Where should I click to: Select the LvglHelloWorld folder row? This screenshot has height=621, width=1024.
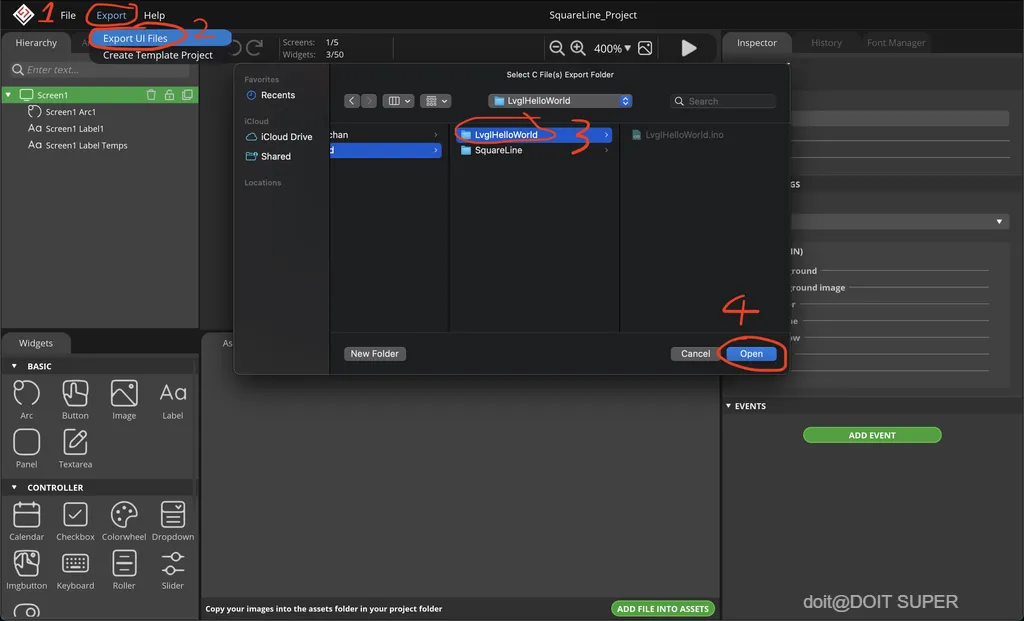pyautogui.click(x=534, y=135)
